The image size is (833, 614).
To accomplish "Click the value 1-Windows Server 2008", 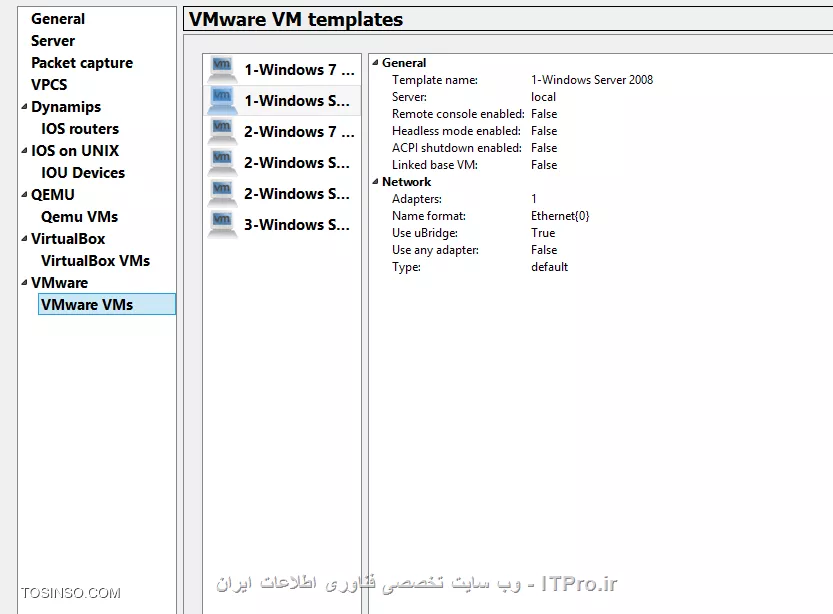I will [x=592, y=80].
